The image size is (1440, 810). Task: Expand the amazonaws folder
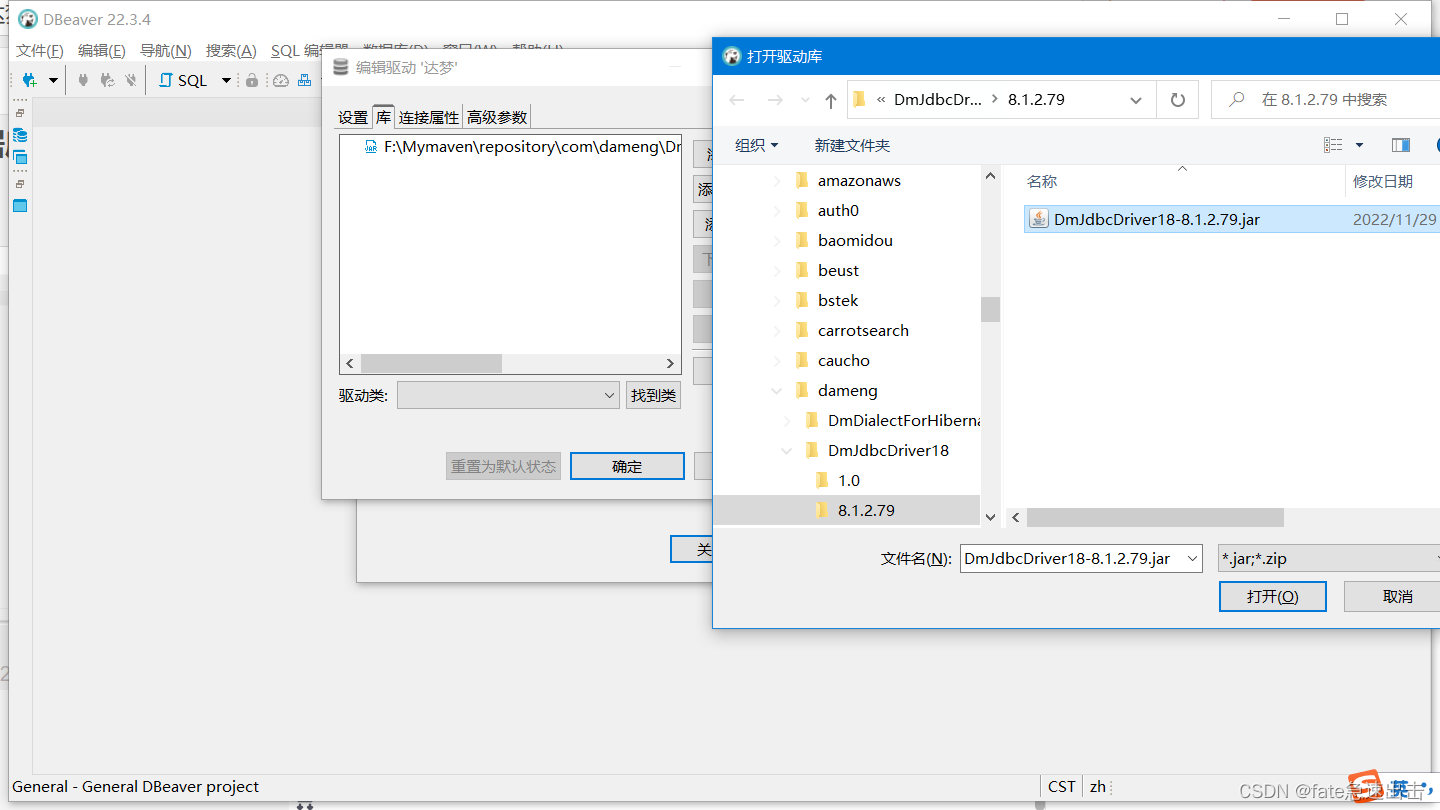[x=778, y=181]
